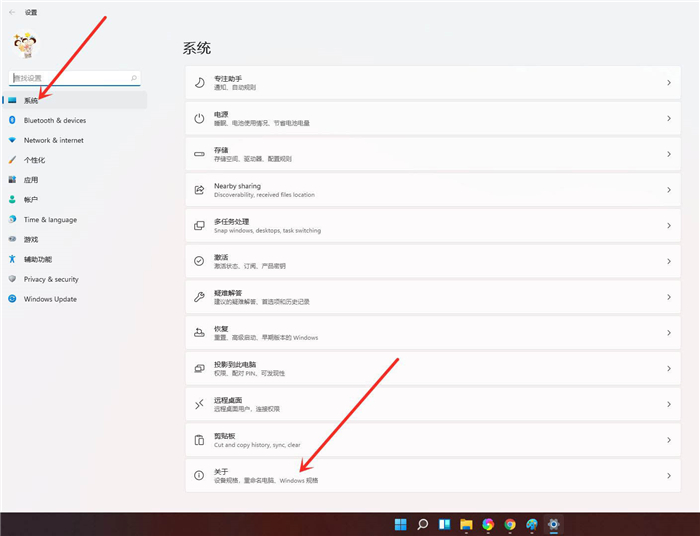This screenshot has width=700, height=536.
Task: Click the Bluetooth & devices sidebar icon
Action: click(13, 120)
